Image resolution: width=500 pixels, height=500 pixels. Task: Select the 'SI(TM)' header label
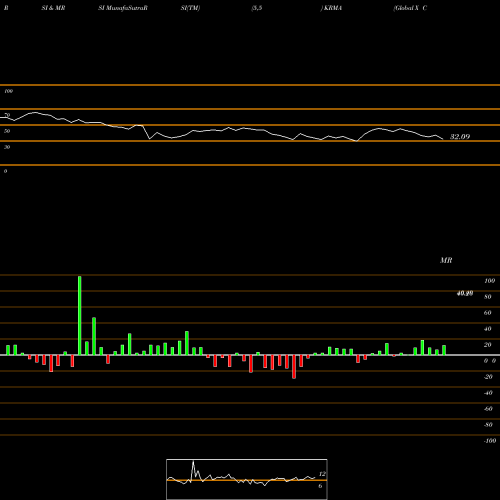click(x=190, y=8)
